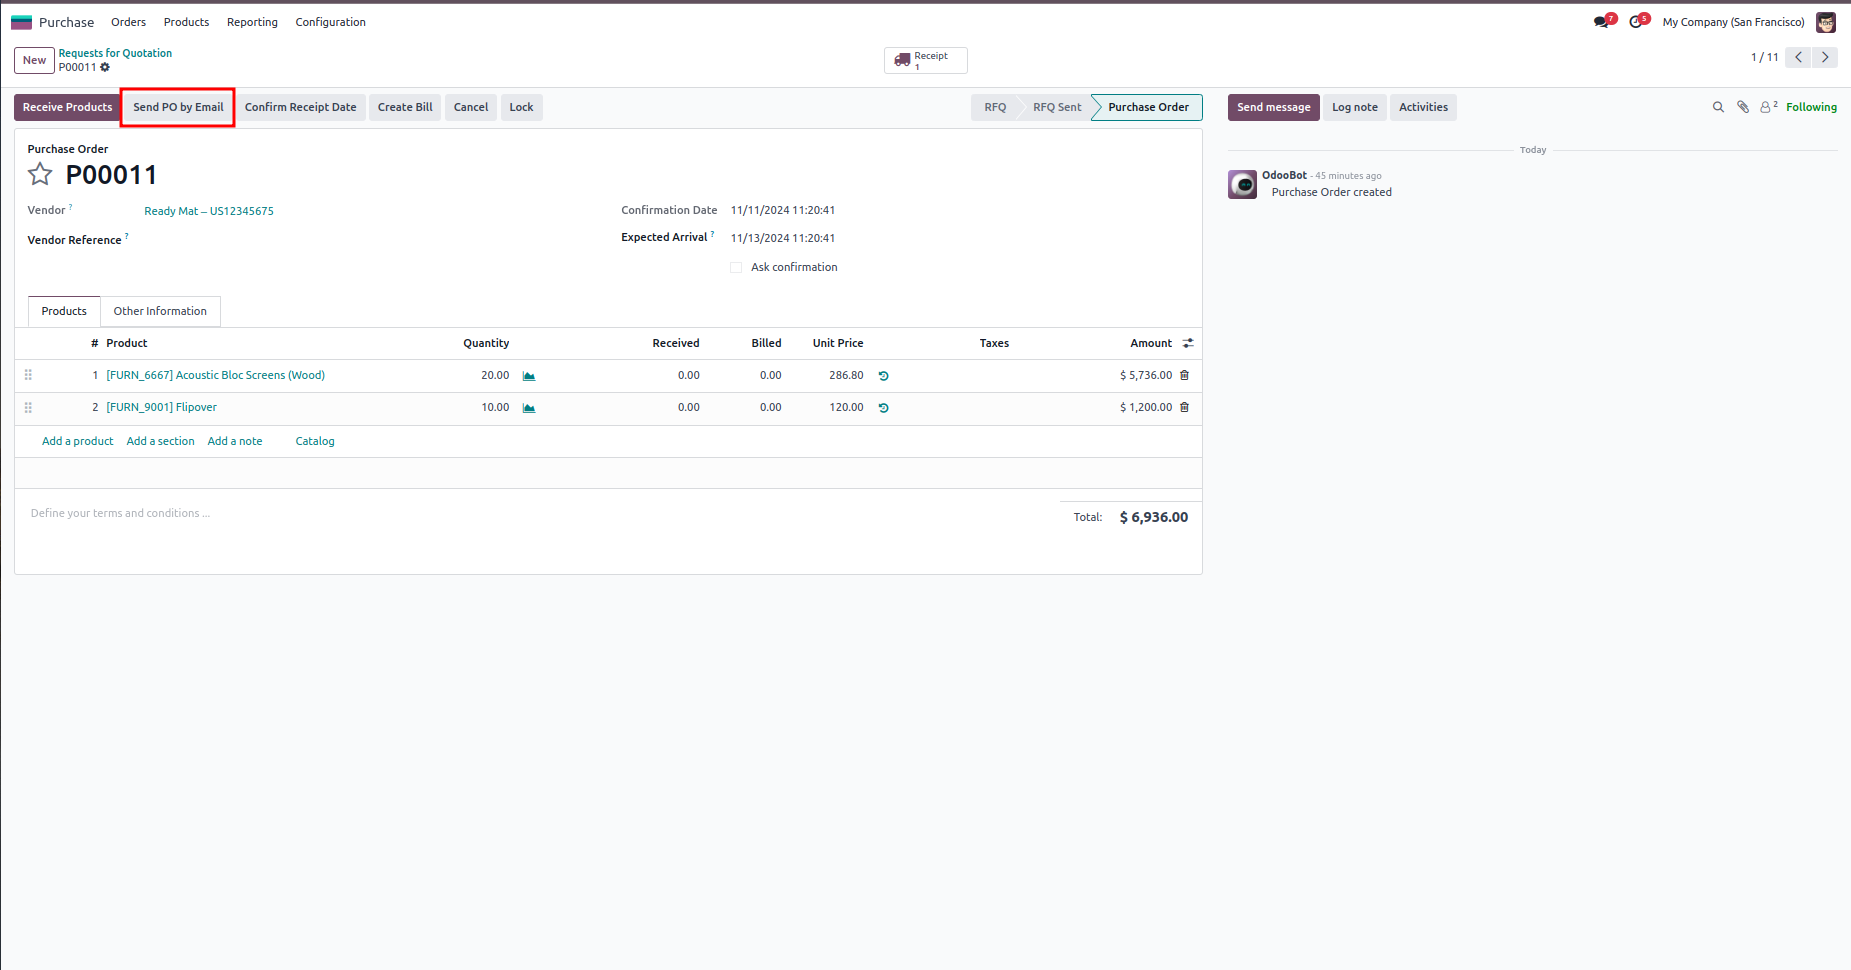Image resolution: width=1851 pixels, height=970 pixels.
Task: Click Send PO by Email
Action: click(178, 107)
